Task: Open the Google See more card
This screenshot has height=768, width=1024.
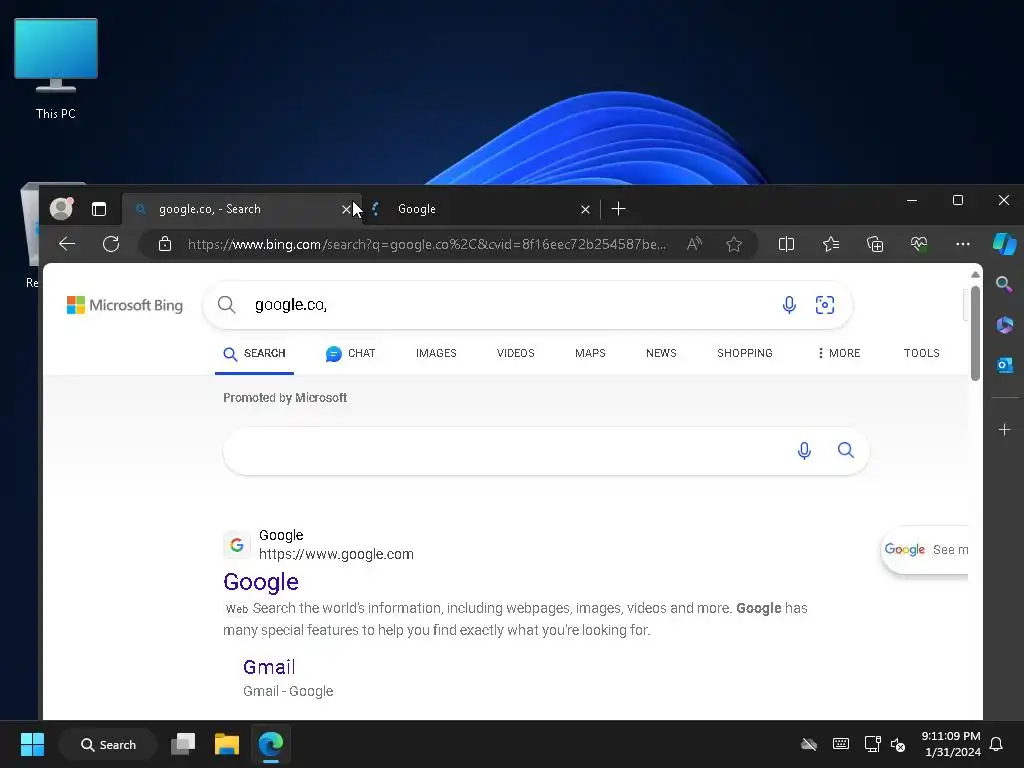Action: [x=925, y=550]
